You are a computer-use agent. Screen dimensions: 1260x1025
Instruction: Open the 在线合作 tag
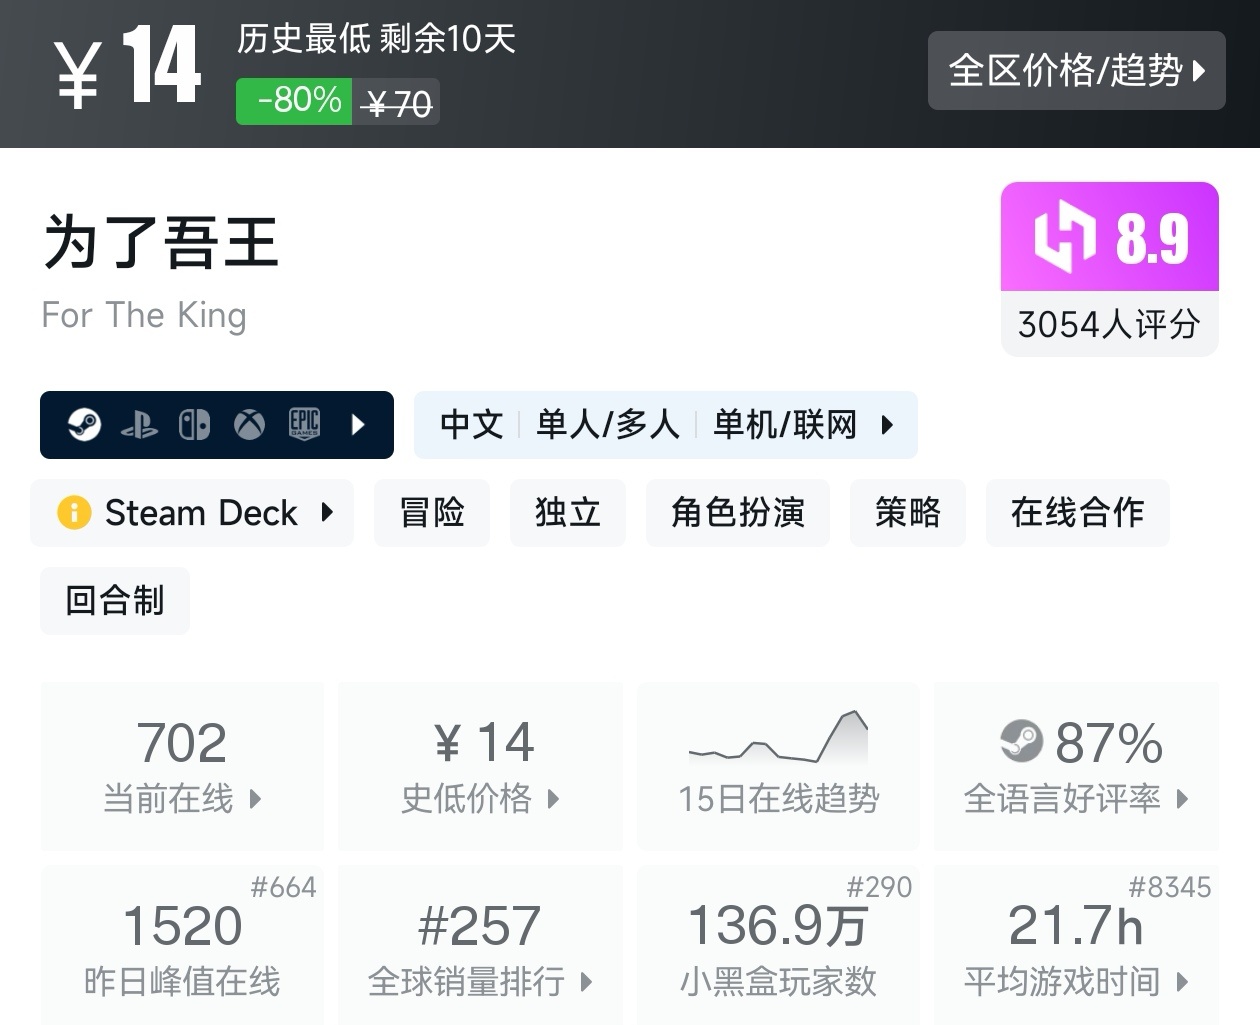(x=1077, y=513)
